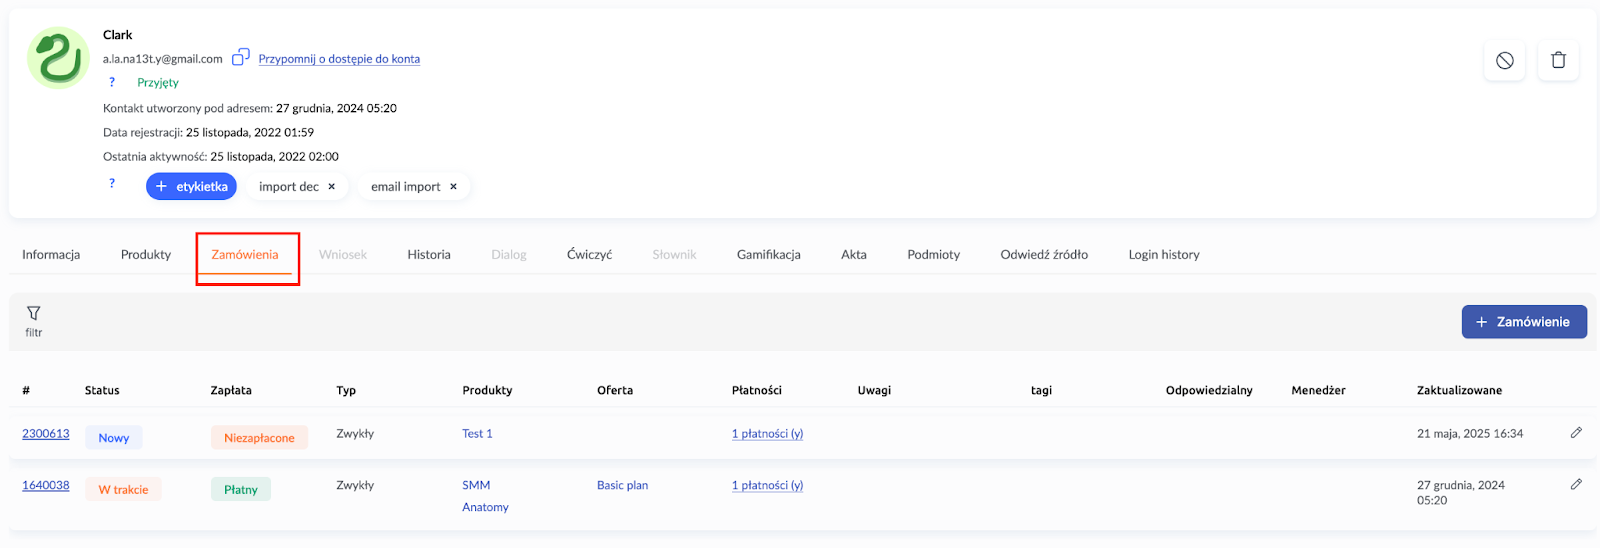Open the Dialog tab
1600x548 pixels.
[x=509, y=255]
